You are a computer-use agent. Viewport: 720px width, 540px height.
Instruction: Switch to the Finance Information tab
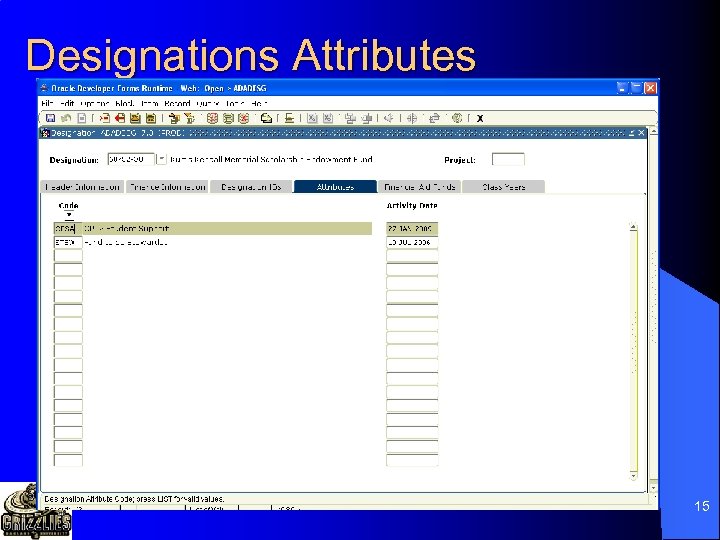click(167, 187)
